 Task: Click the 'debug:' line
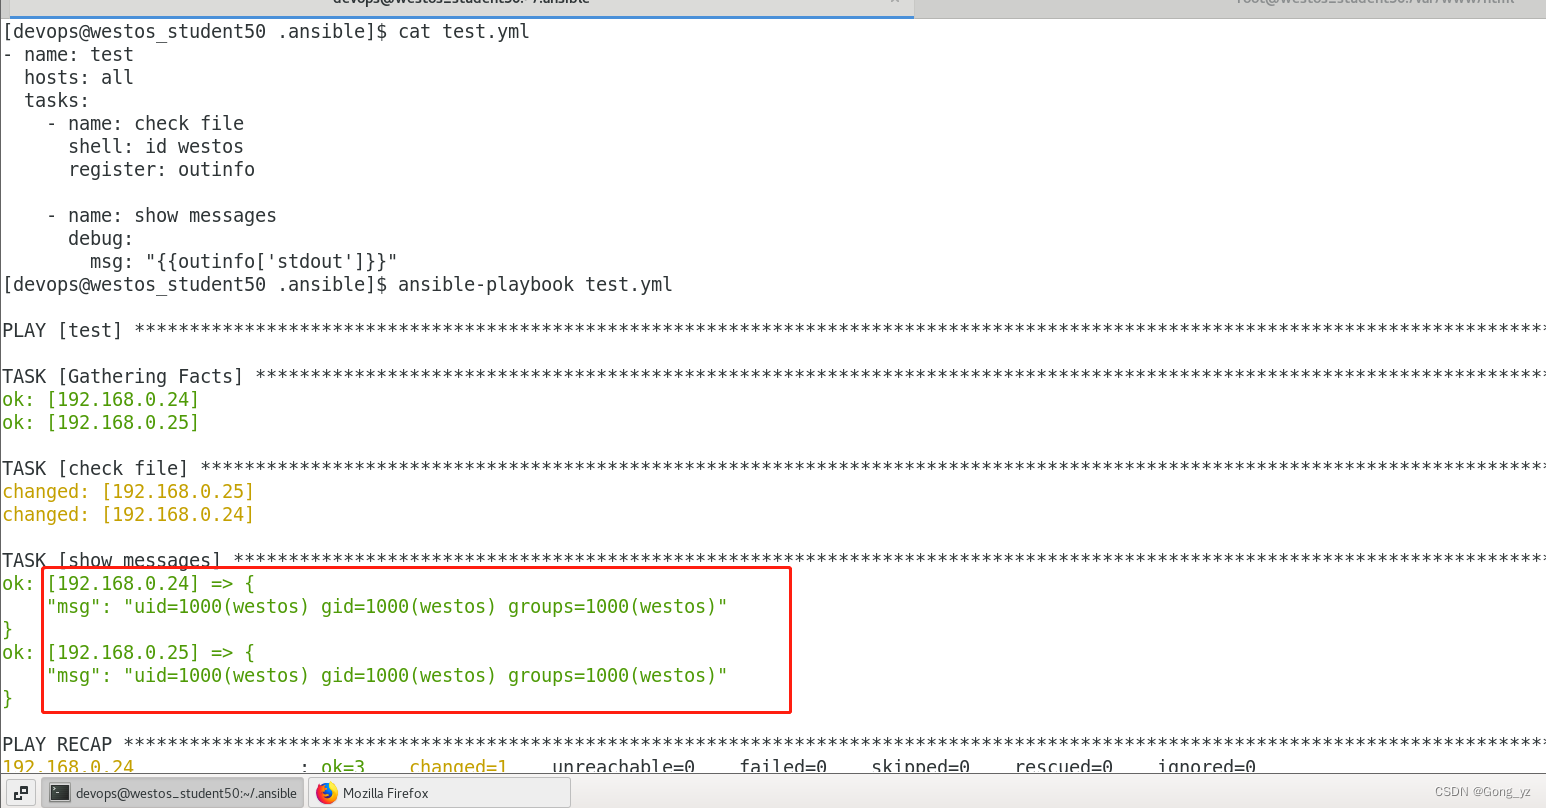coord(101,238)
